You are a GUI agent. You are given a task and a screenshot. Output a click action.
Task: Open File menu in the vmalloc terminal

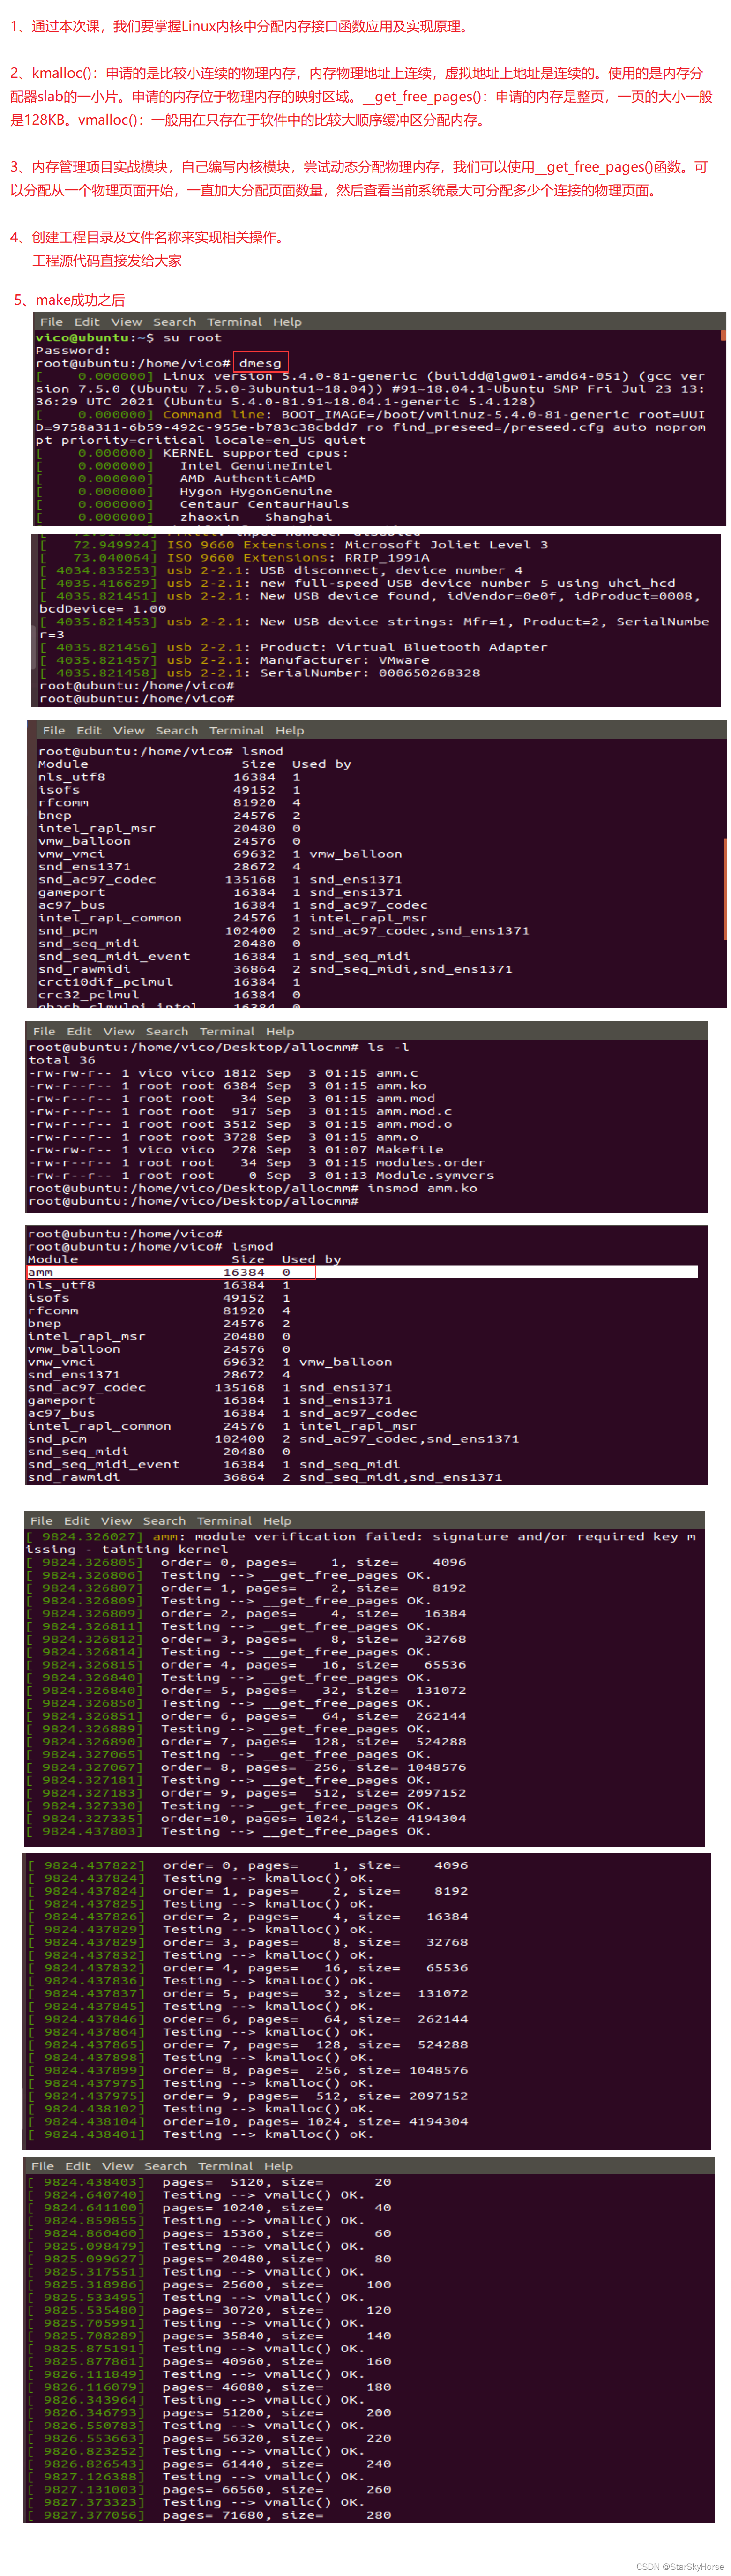click(x=43, y=2166)
